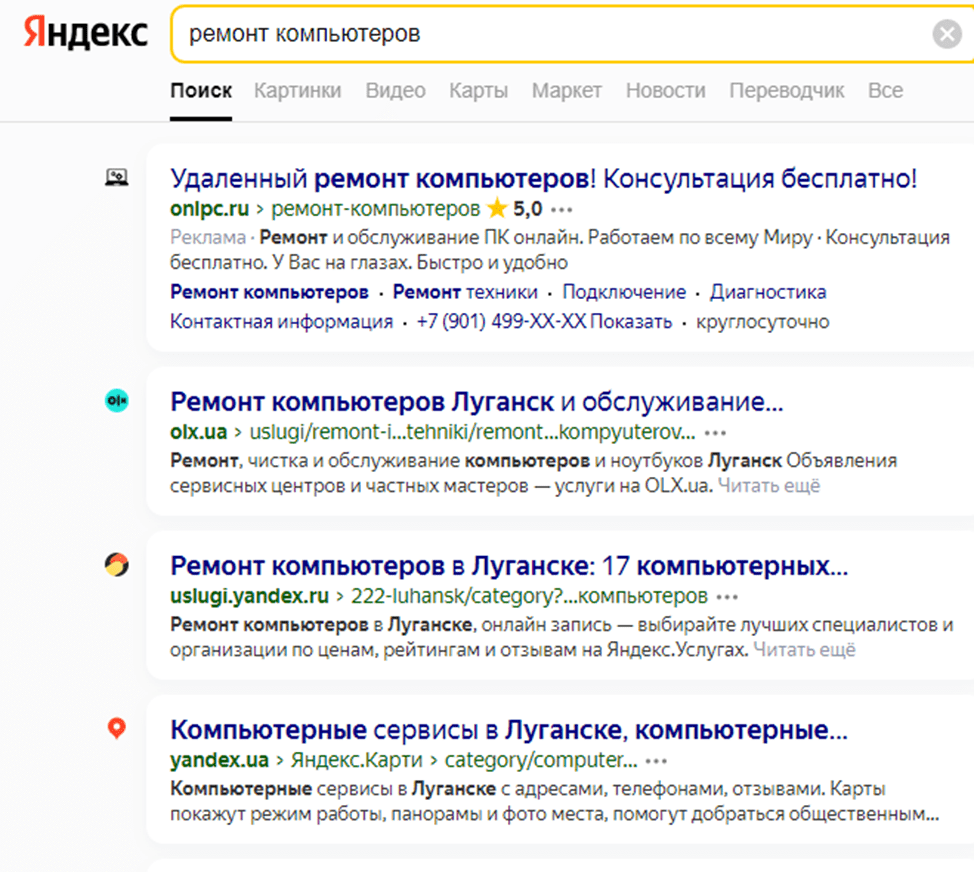The height and width of the screenshot is (872, 974).
Task: Open the olx.ua result three-dot menu
Action: (x=715, y=433)
